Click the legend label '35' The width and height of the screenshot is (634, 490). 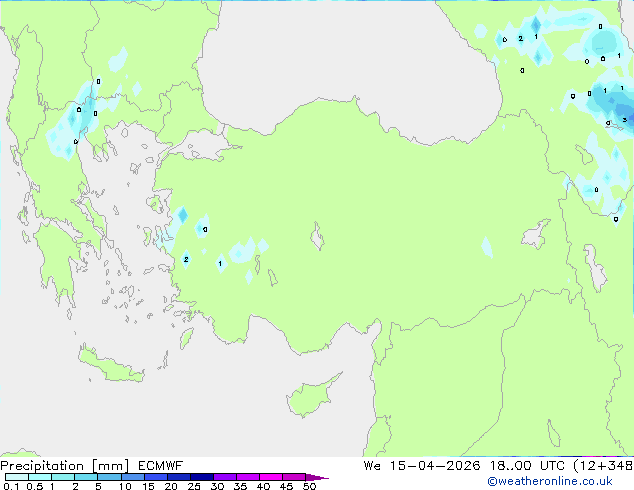tap(240, 486)
